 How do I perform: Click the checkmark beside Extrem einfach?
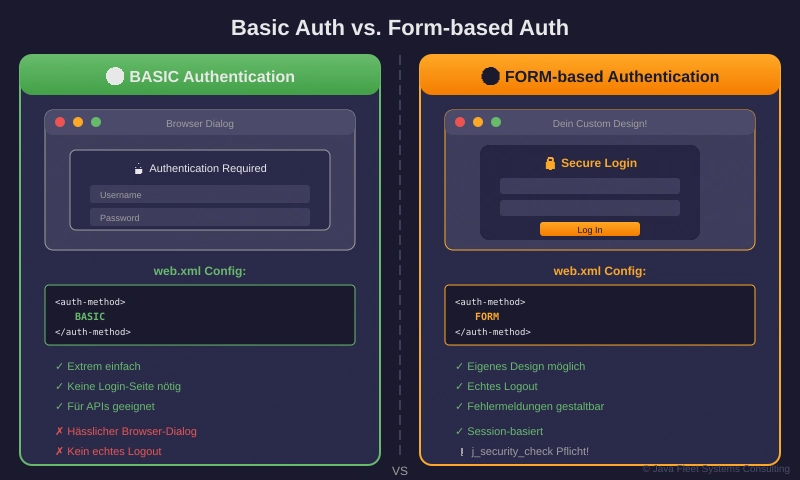59,366
